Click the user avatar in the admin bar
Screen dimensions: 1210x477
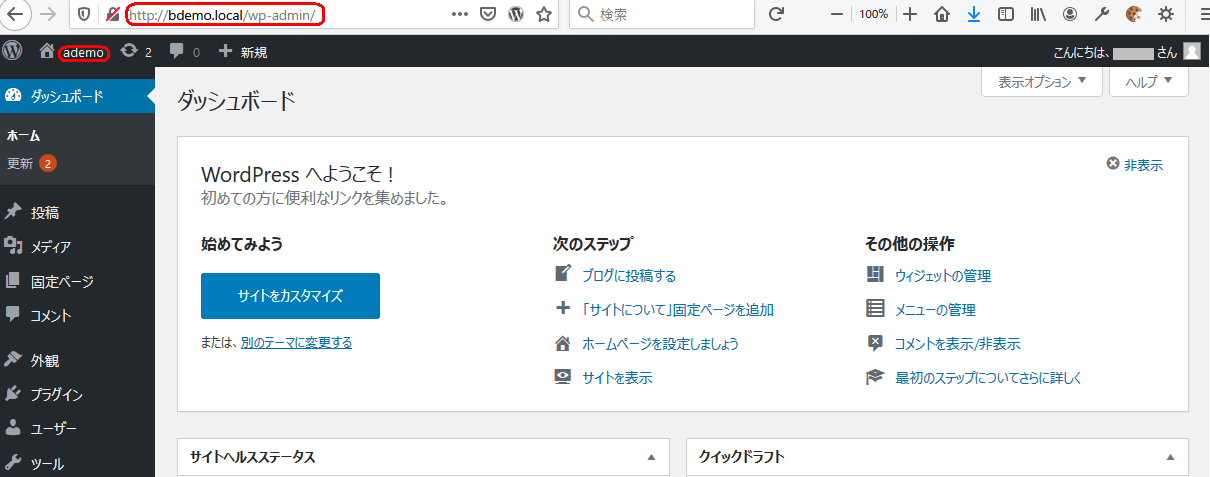pos(1192,51)
